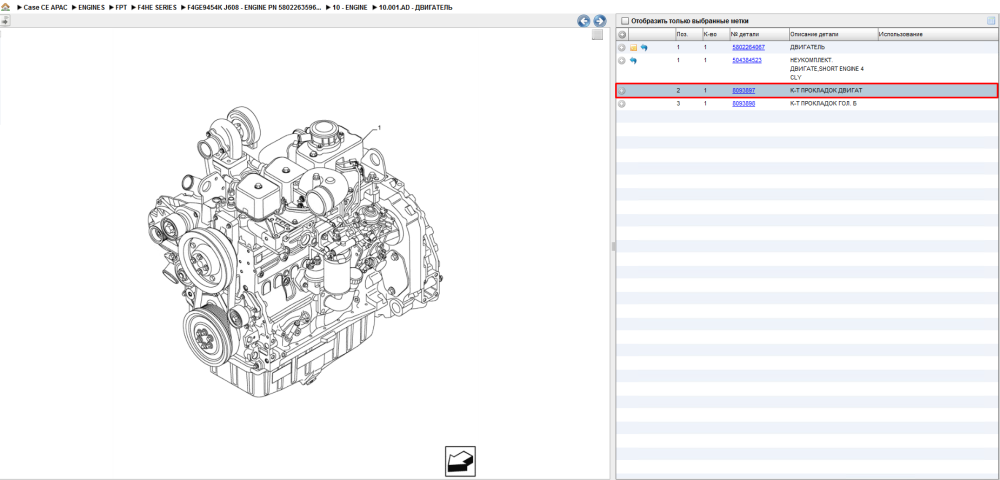
Task: Click the blue arrow icon on the ДВИГАТЕЛЬ row
Action: (644, 48)
